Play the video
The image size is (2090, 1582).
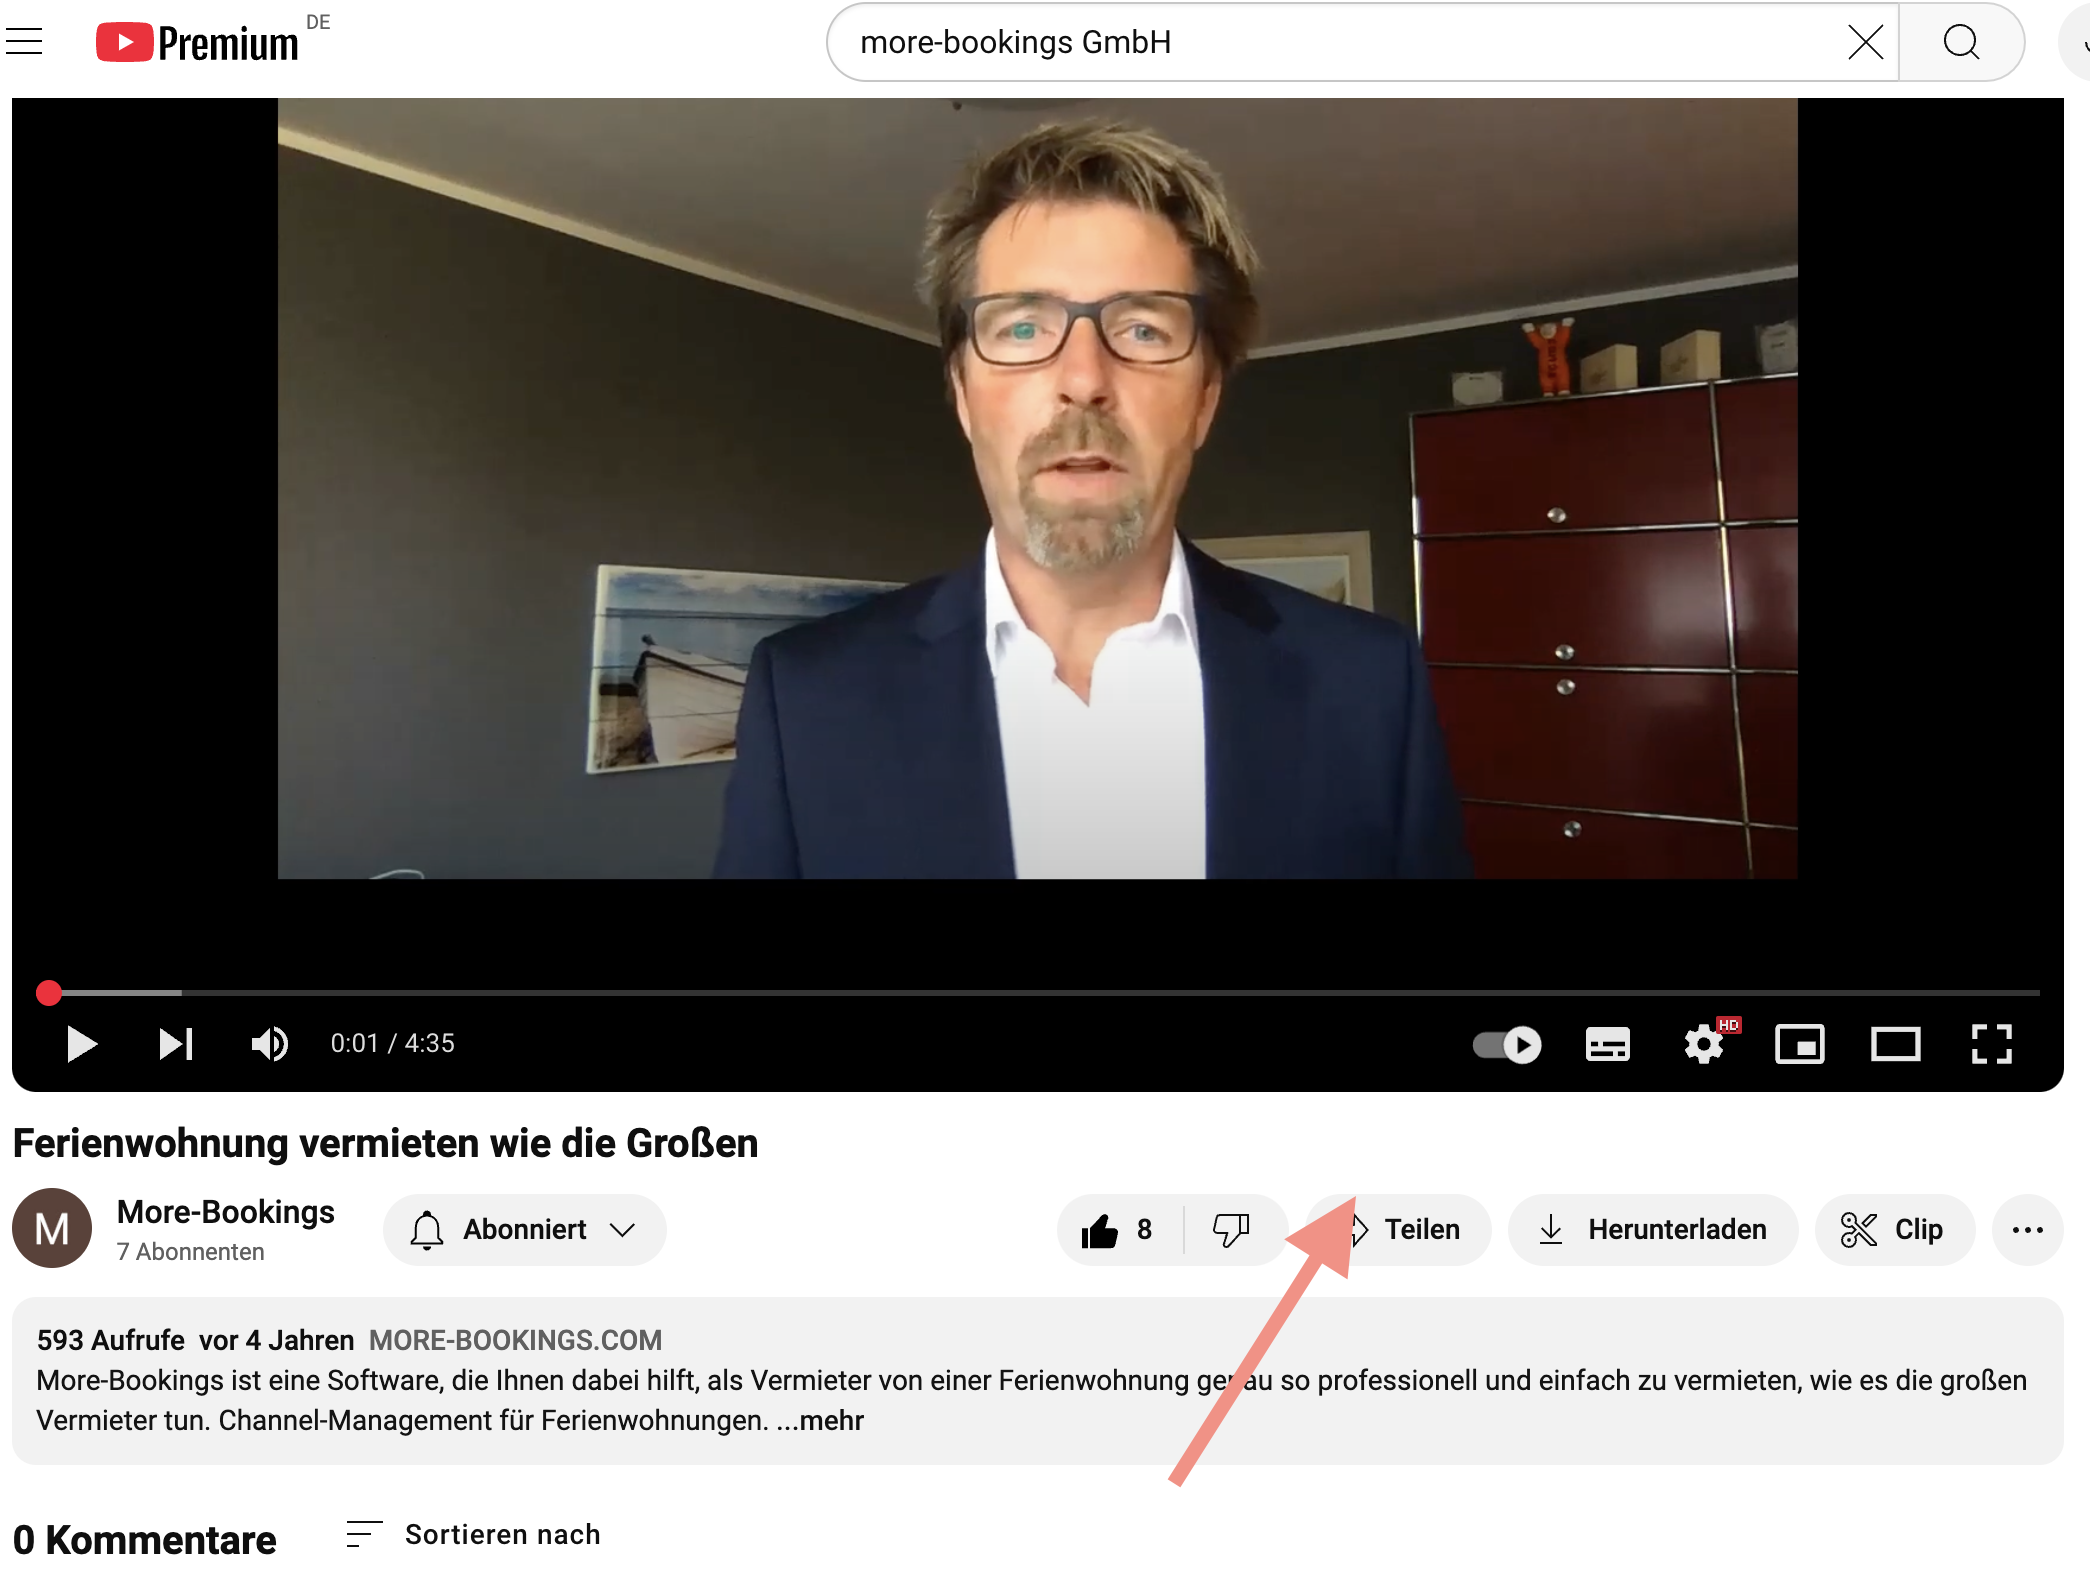click(x=81, y=1044)
